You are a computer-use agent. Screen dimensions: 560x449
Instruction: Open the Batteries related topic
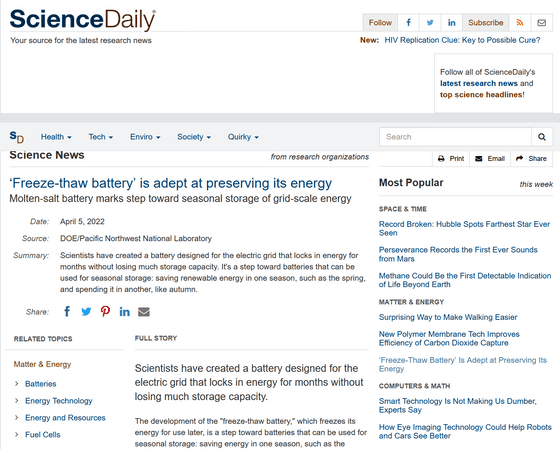click(x=41, y=384)
